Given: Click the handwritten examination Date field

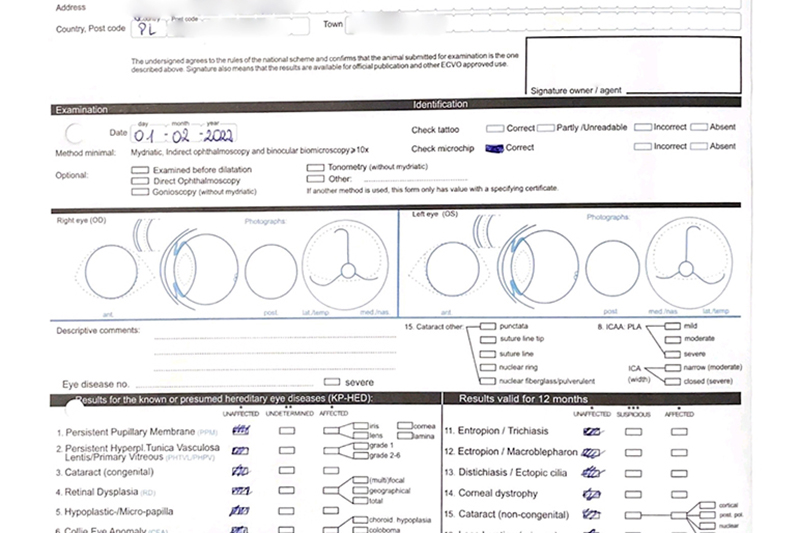Looking at the screenshot, I should click(184, 135).
